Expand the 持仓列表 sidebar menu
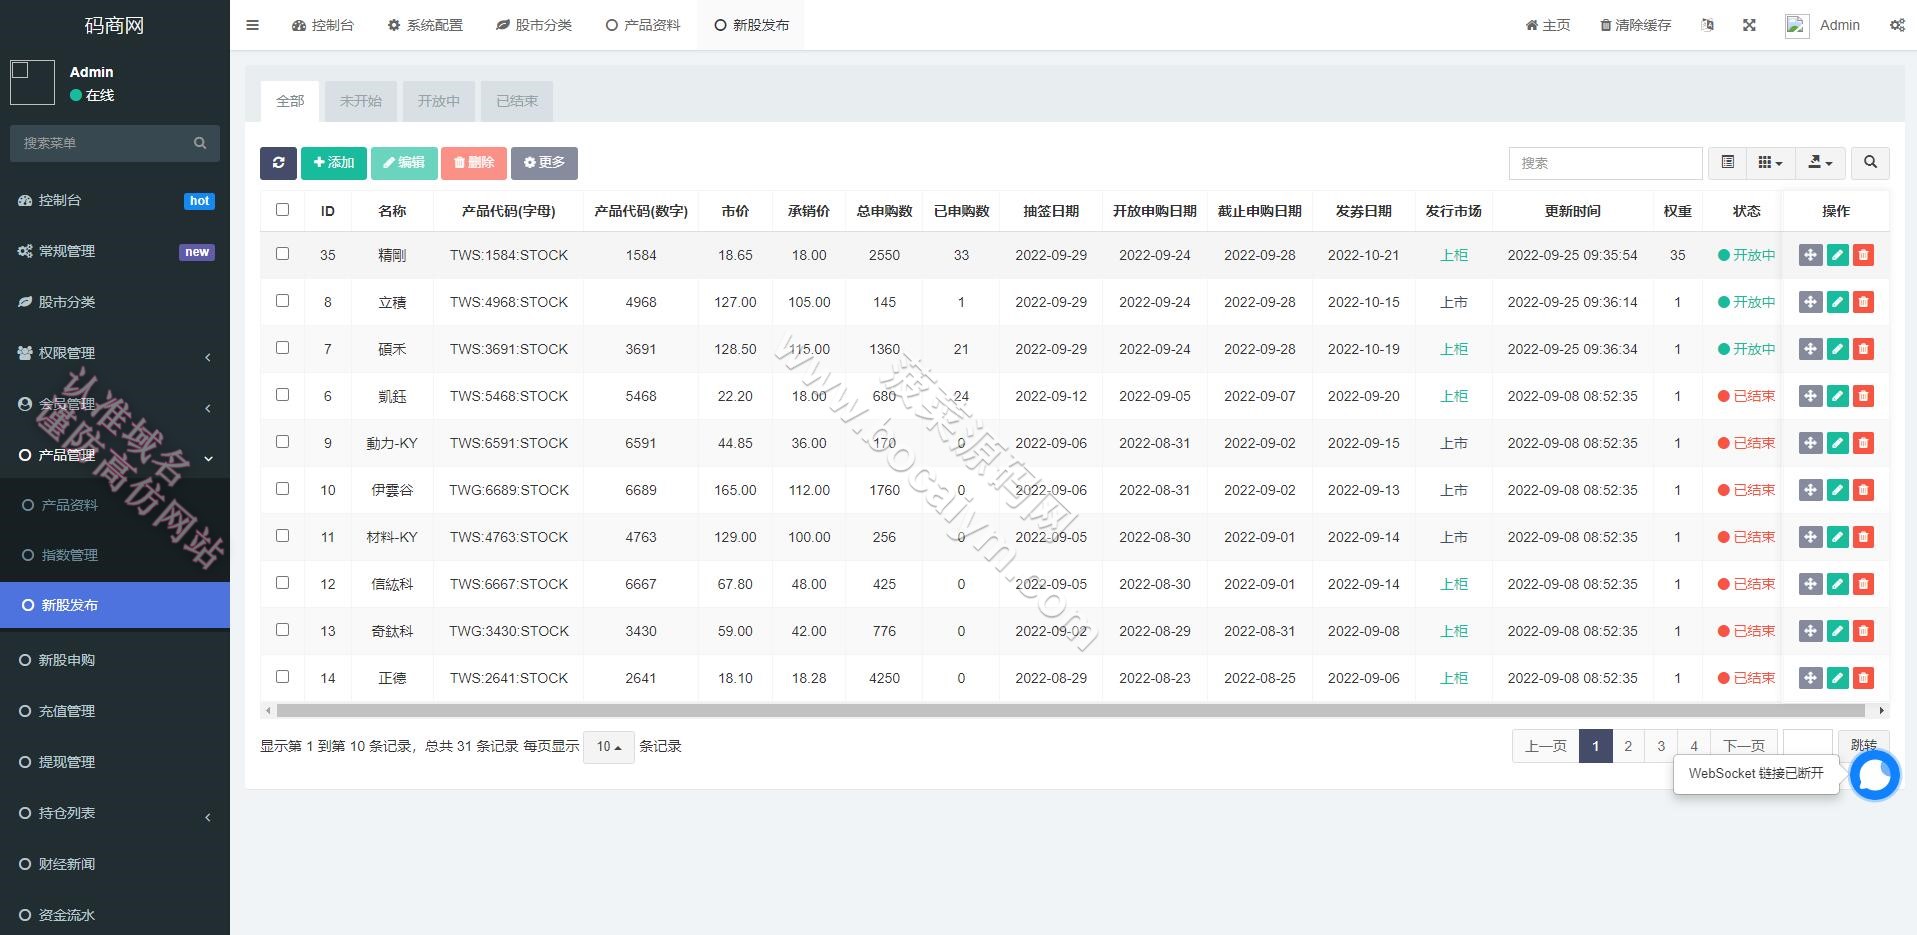 pyautogui.click(x=115, y=813)
